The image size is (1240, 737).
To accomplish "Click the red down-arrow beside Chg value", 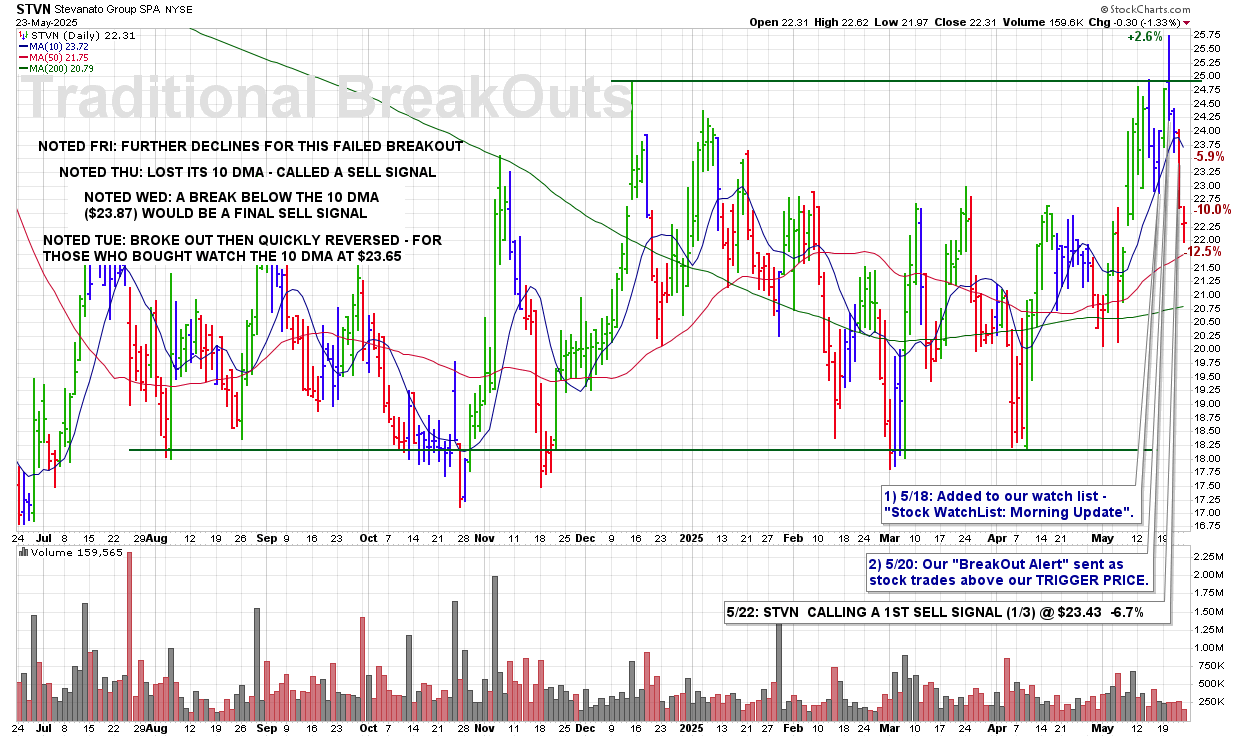I will coord(1187,22).
